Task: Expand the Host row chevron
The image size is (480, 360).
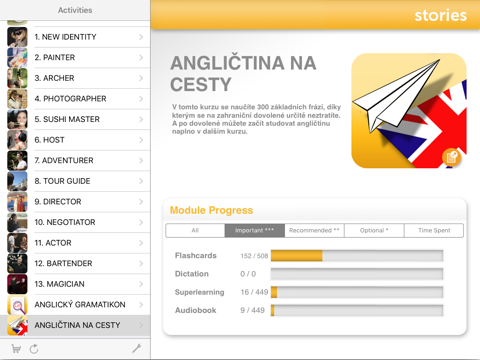Action: [x=141, y=140]
